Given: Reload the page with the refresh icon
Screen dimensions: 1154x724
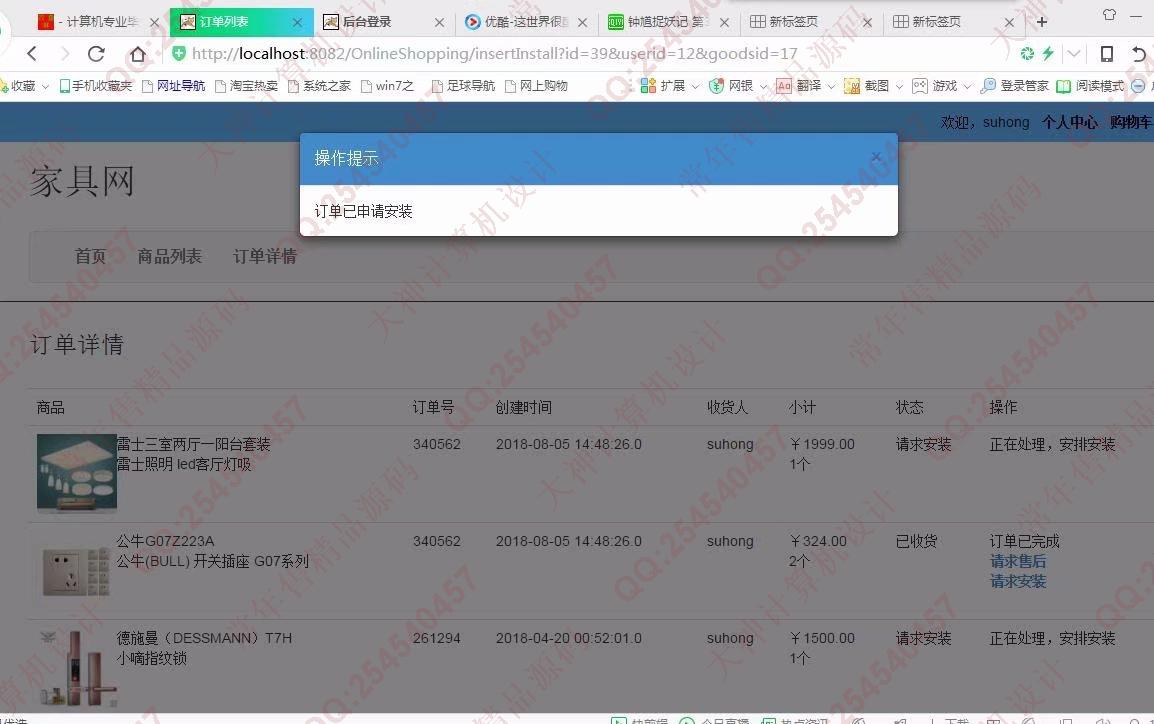Looking at the screenshot, I should pyautogui.click(x=96, y=54).
